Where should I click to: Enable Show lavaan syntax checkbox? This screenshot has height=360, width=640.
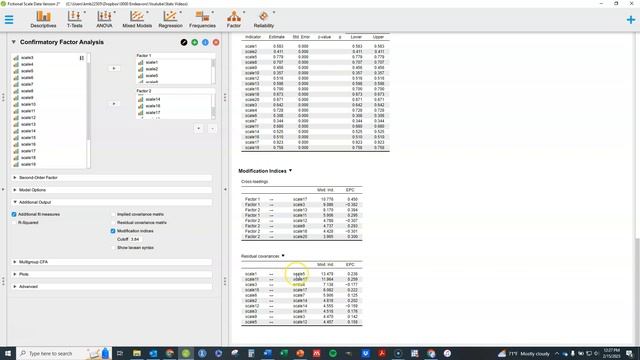pos(113,248)
